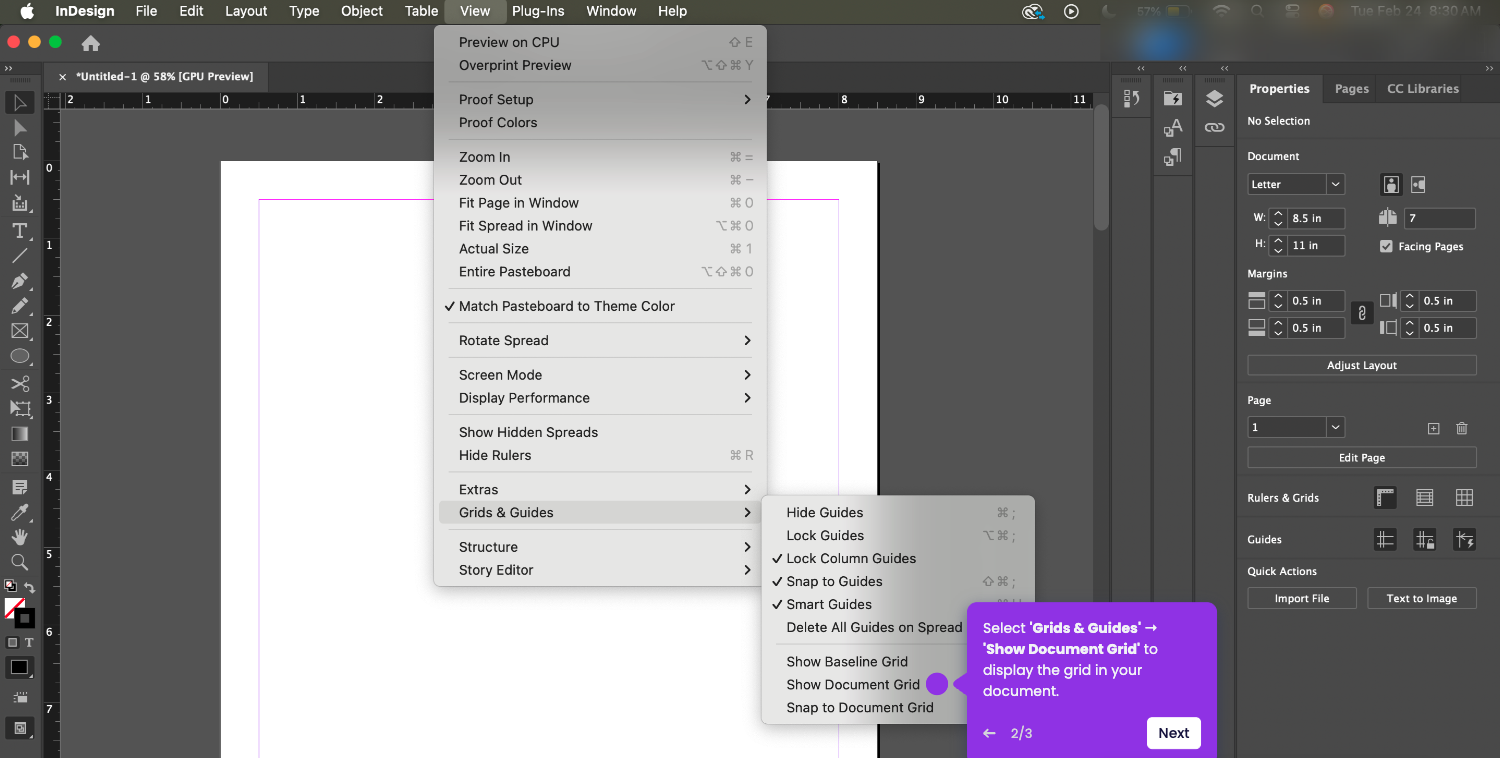Select the Scissors tool
1500x758 pixels.
point(19,383)
